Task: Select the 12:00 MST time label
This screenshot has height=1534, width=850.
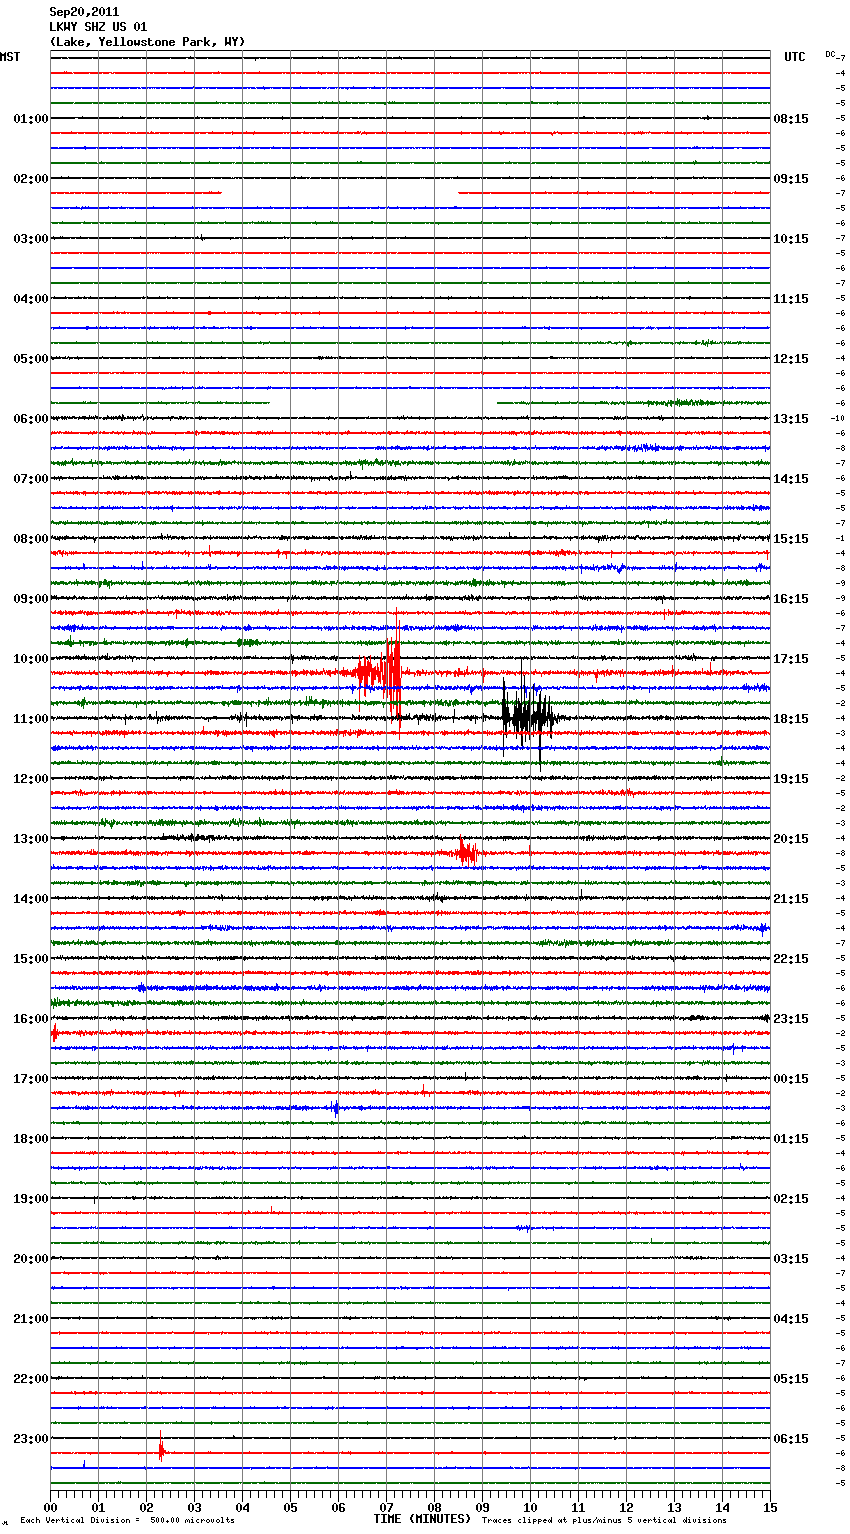Action: pyautogui.click(x=31, y=779)
